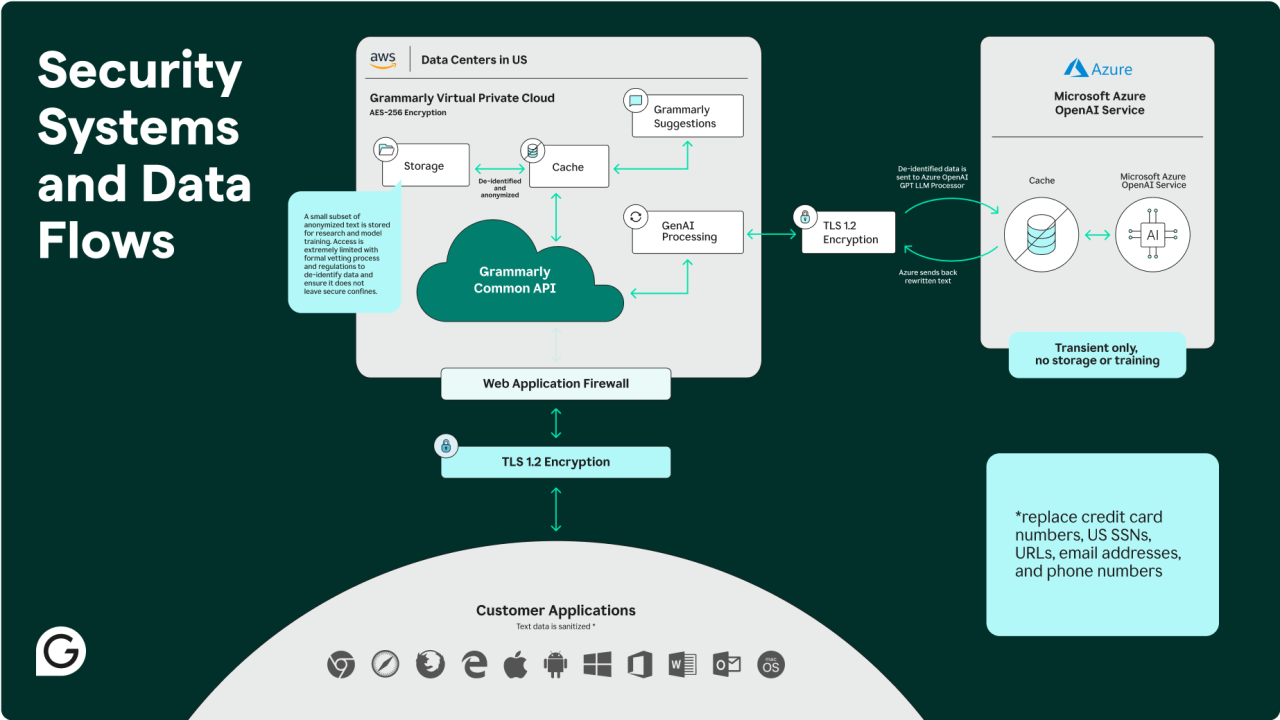Click the Web Application Firewall bar
The width and height of the screenshot is (1280, 720).
click(556, 383)
